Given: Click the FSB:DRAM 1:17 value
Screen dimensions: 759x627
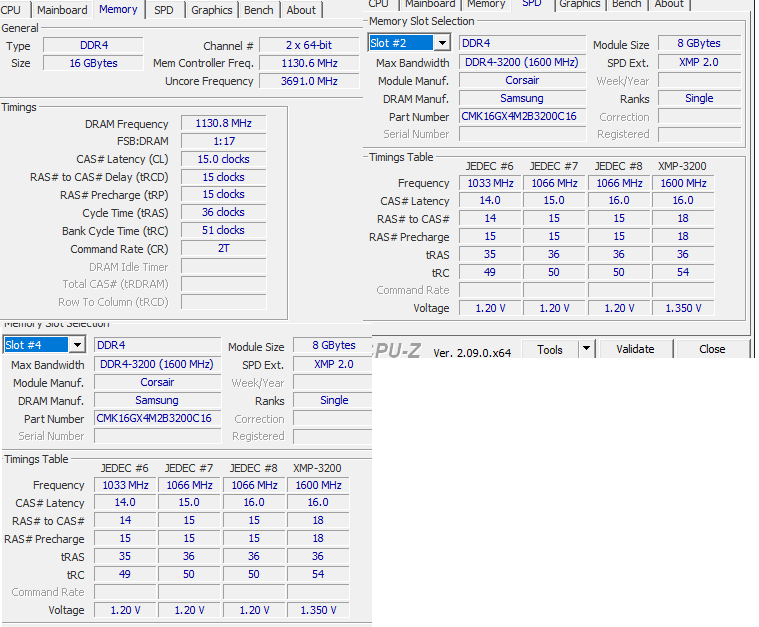Looking at the screenshot, I should pyautogui.click(x=224, y=141).
